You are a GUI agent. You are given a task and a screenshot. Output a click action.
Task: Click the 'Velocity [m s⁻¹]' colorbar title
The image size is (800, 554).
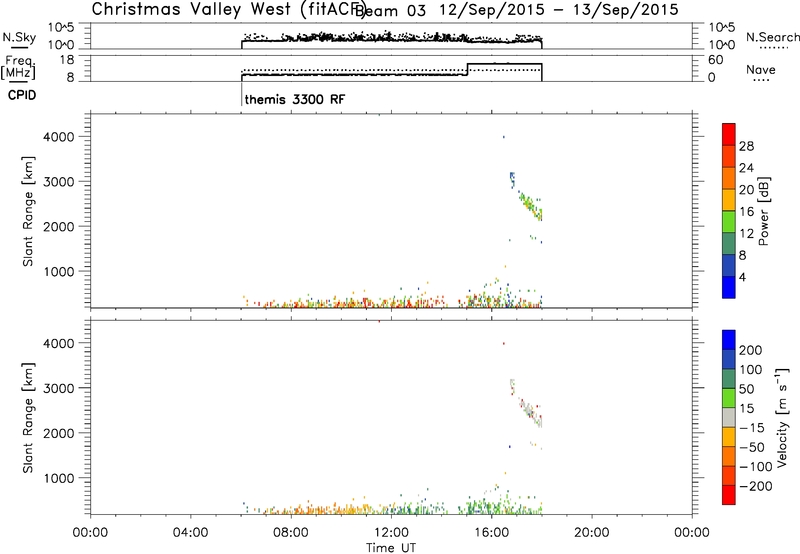point(782,418)
